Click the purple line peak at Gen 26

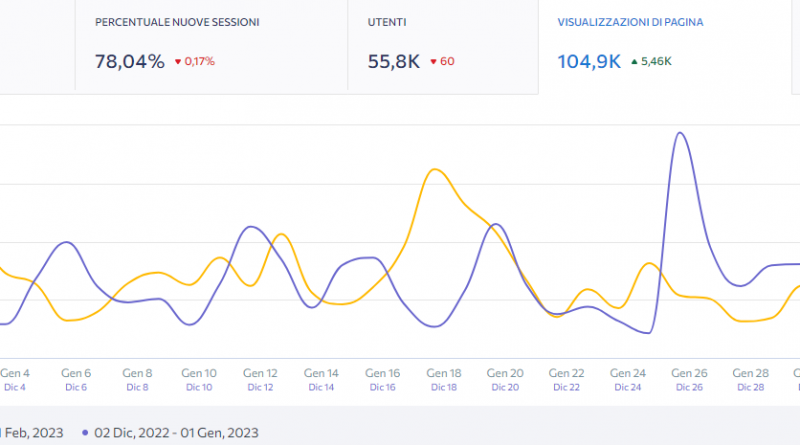coord(680,132)
